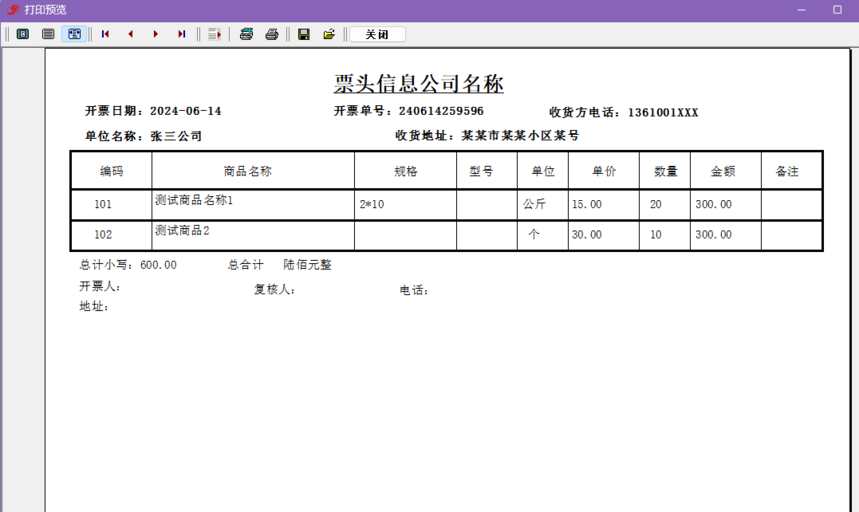This screenshot has height=512, width=859.
Task: Click the 地址 label
Action: click(x=94, y=307)
